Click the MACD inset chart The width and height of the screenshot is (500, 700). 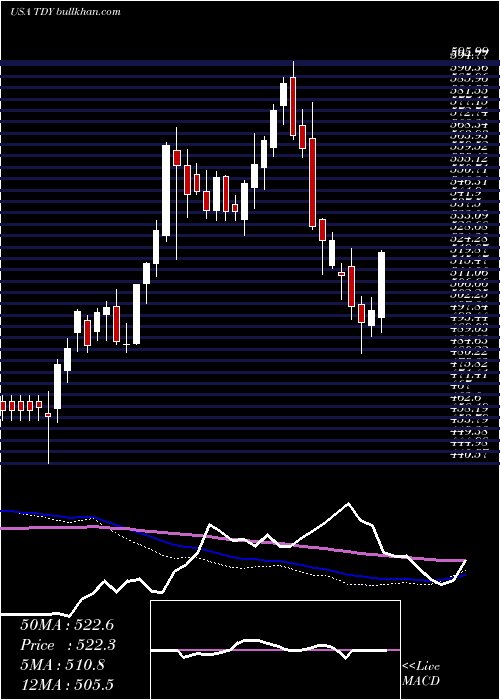click(275, 650)
